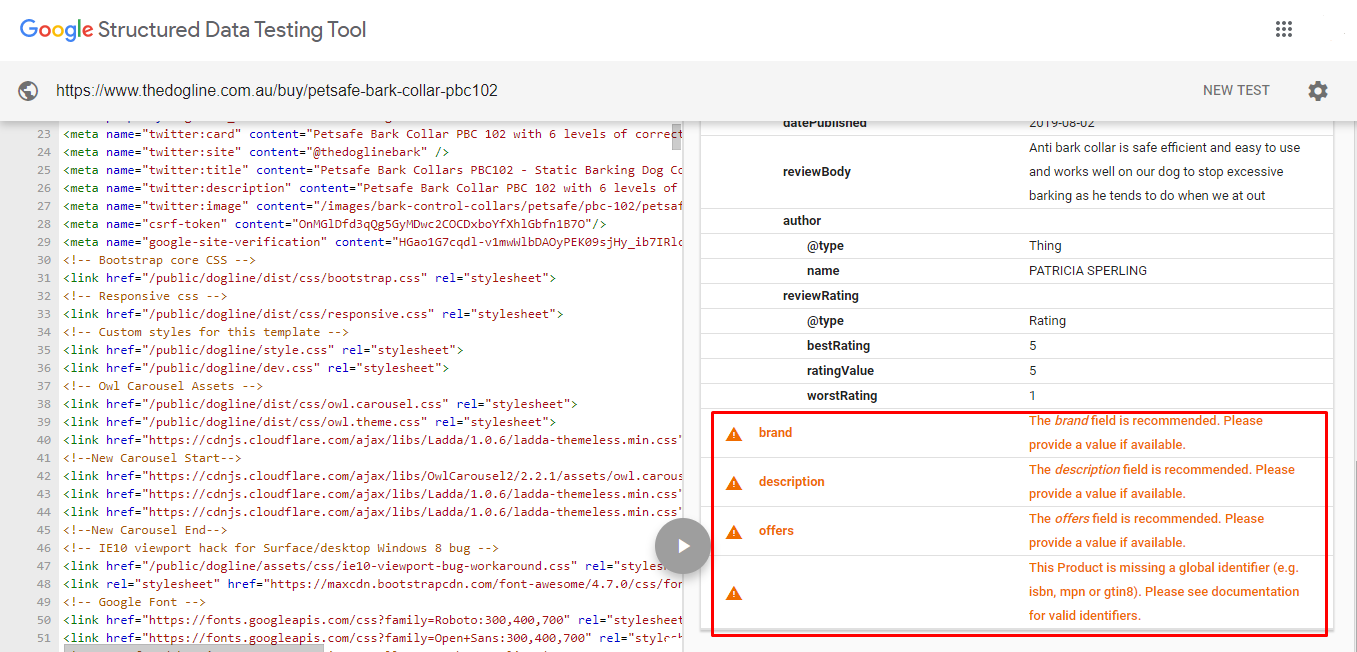Viewport: 1357px width, 652px height.
Task: Click the Bootstrap core CSS comment line
Action: tap(160, 260)
